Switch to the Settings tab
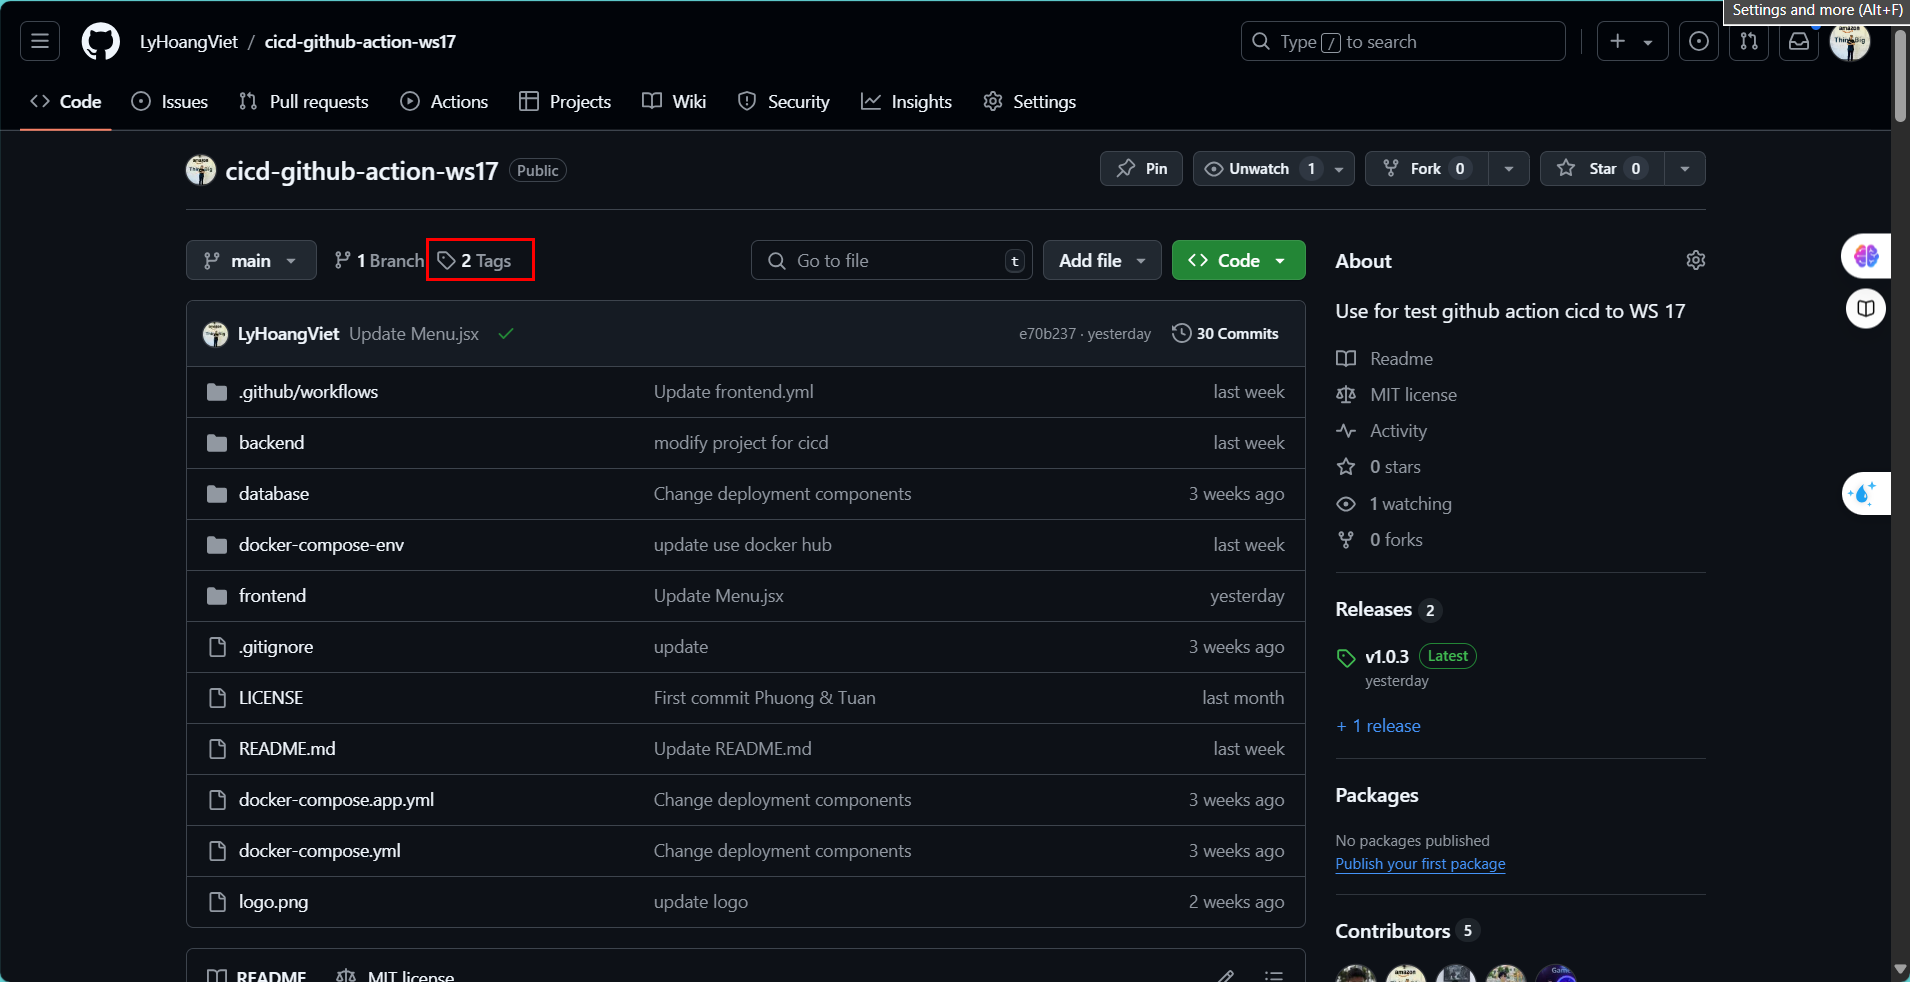The height and width of the screenshot is (982, 1910). point(1029,101)
